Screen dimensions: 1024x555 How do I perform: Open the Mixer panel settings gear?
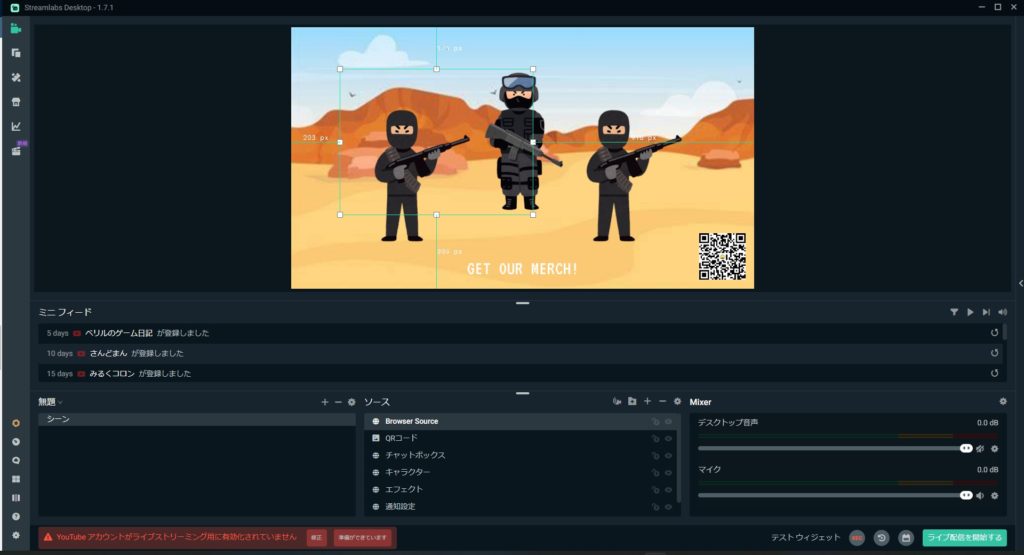(x=1003, y=401)
